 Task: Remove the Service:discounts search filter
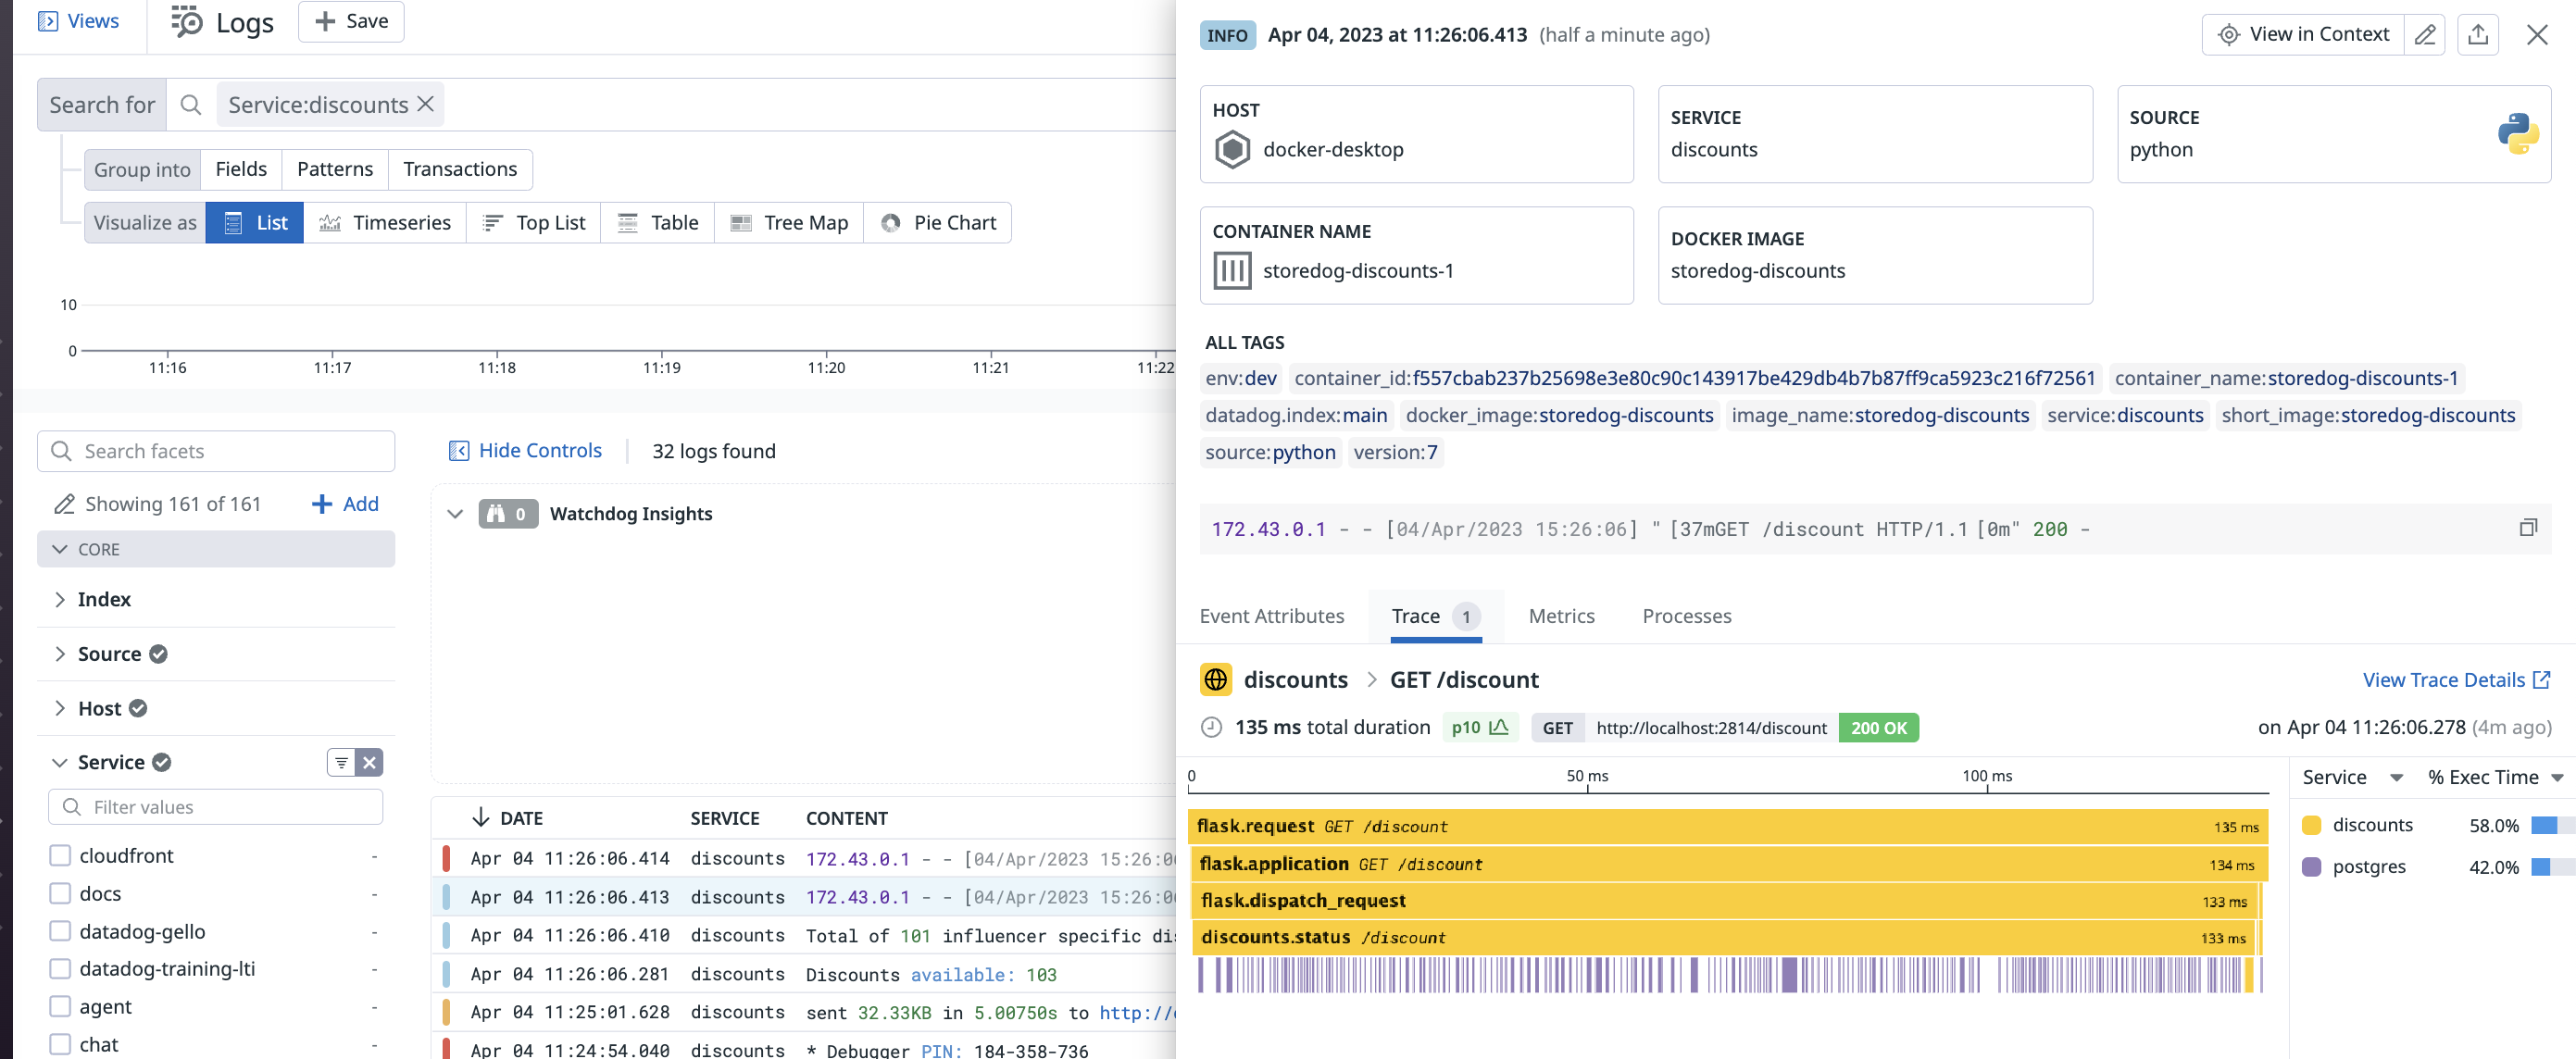coord(426,104)
